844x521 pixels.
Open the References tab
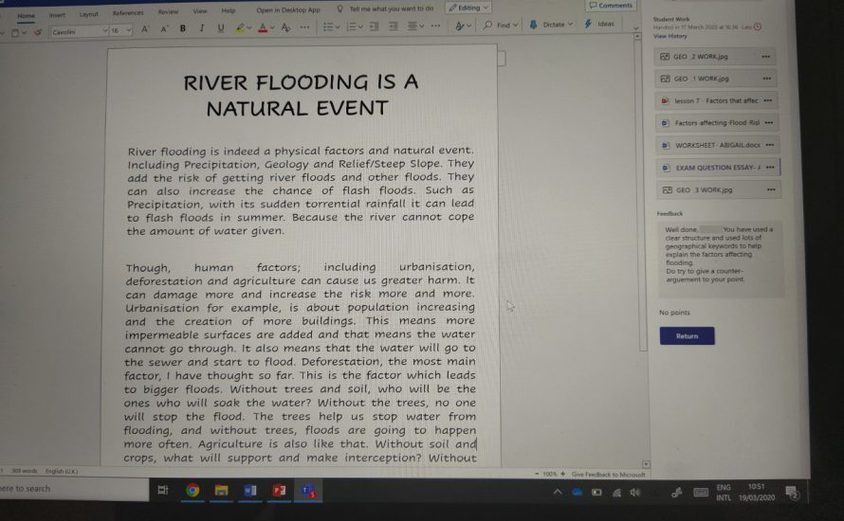[x=127, y=14]
